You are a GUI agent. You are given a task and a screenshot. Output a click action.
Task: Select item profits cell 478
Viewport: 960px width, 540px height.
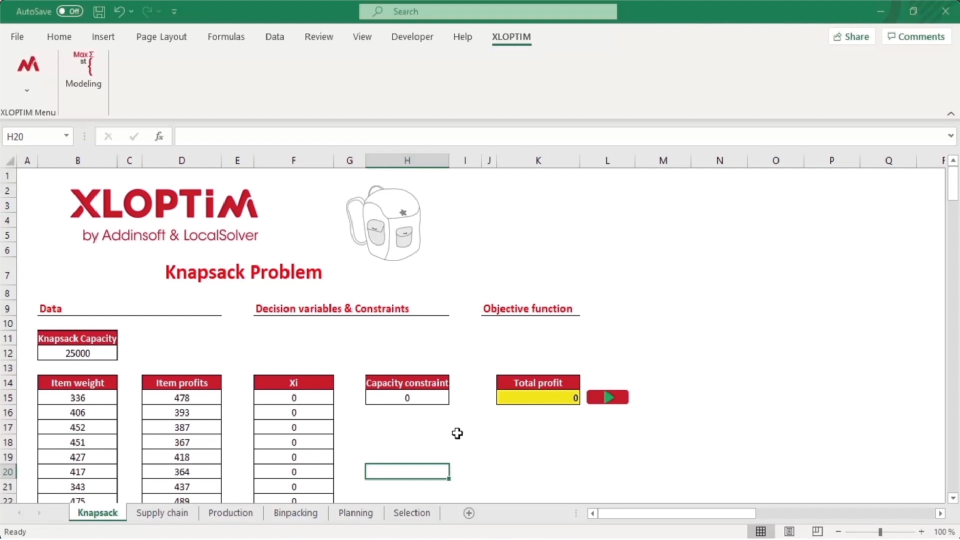click(182, 398)
